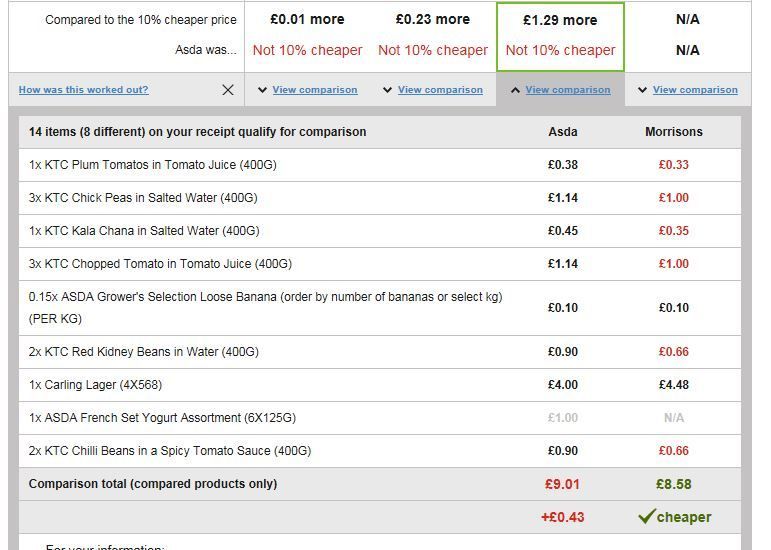771x550 pixels.
Task: Click Morrisons price £0.10 for Loose Banana
Action: pyautogui.click(x=674, y=308)
